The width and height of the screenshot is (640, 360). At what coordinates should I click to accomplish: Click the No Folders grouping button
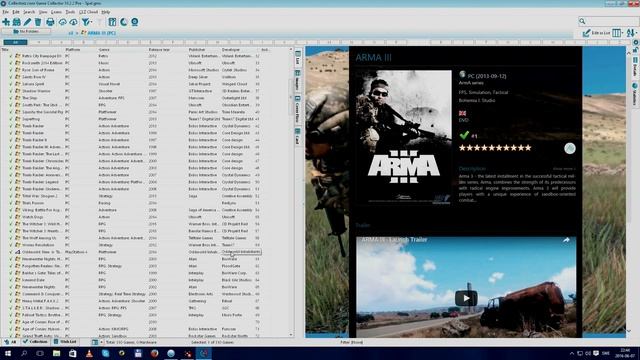point(26,31)
